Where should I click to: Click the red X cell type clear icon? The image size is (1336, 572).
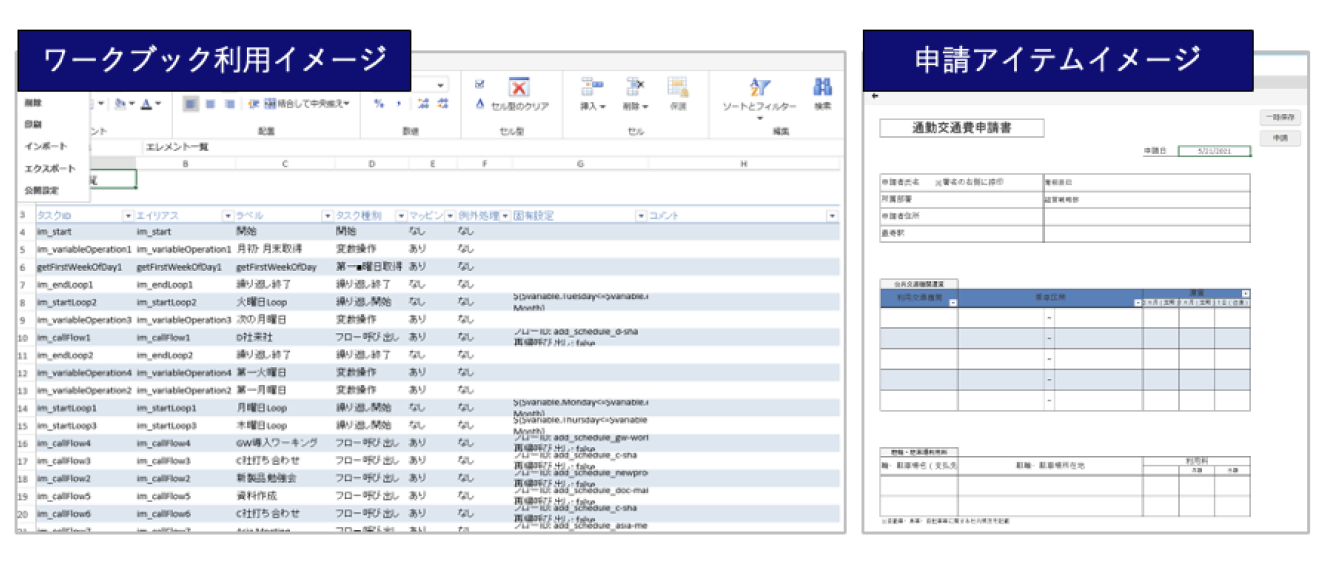[519, 86]
